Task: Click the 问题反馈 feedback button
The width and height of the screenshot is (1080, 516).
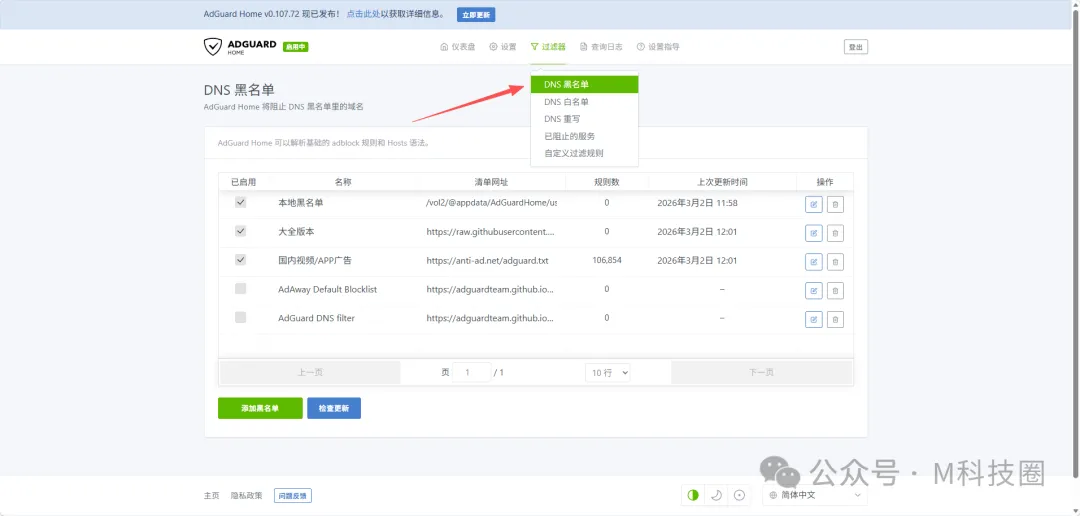Action: pyautogui.click(x=293, y=495)
